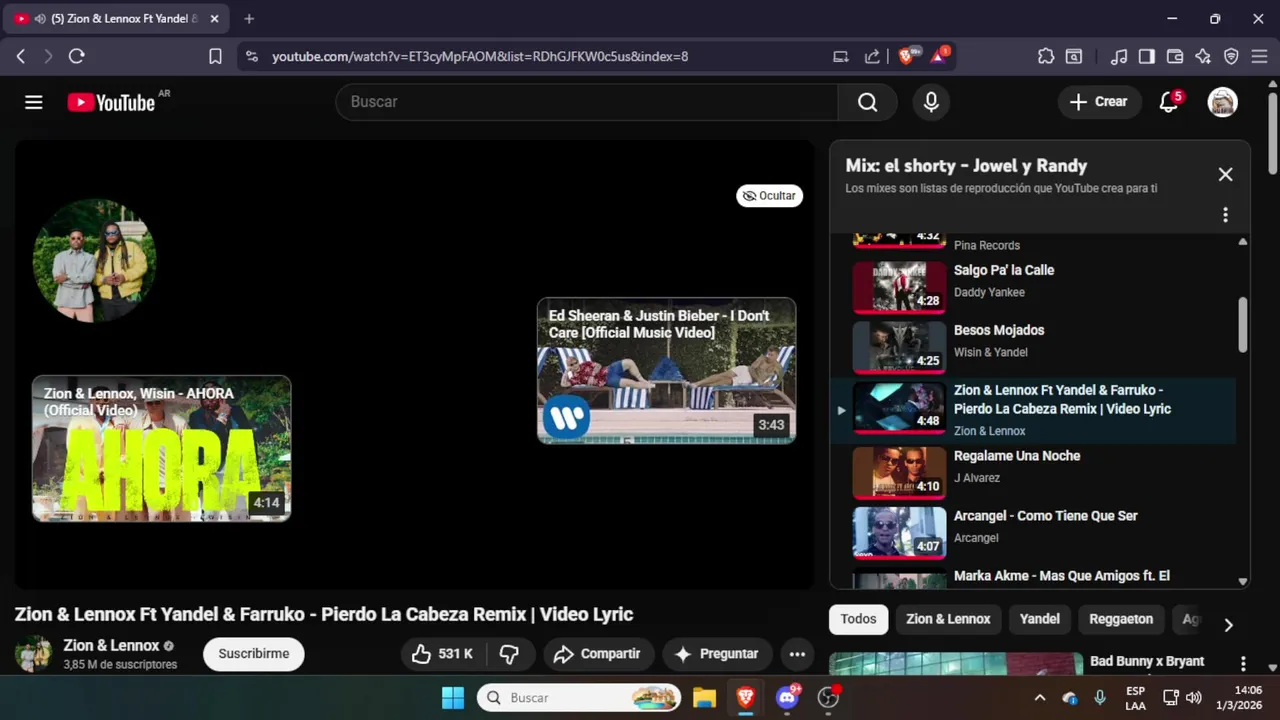The width and height of the screenshot is (1280, 720).
Task: Open Zion & Lennox channel avatar below video
Action: tap(33, 653)
